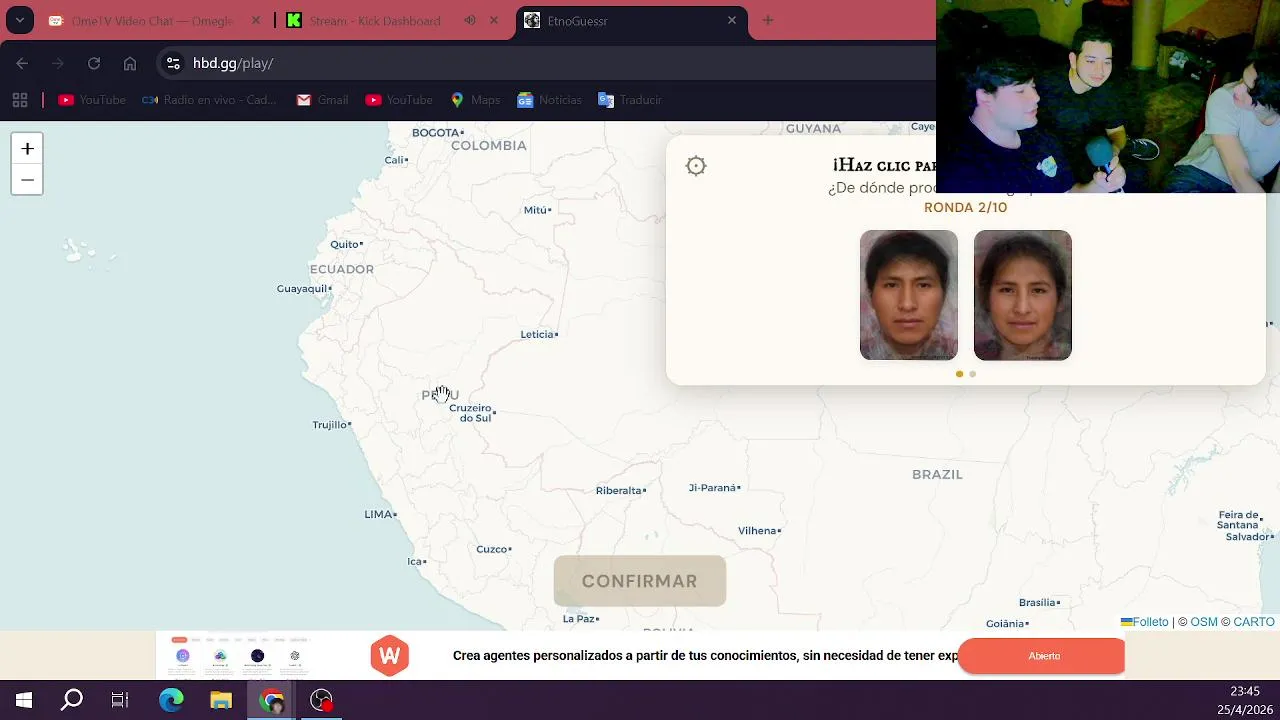Click the RONDA 2/10 round indicator
Screen dimensions: 1280x720
pyautogui.click(x=965, y=207)
